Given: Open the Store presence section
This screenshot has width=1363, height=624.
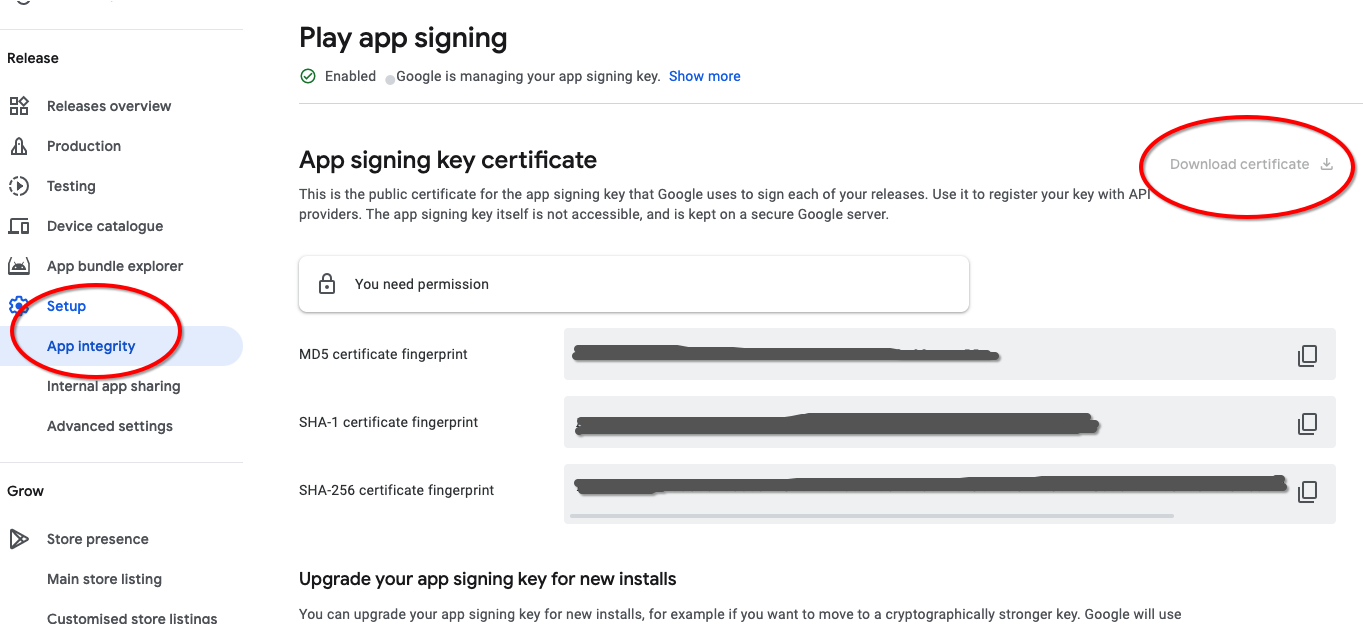Looking at the screenshot, I should point(97,539).
